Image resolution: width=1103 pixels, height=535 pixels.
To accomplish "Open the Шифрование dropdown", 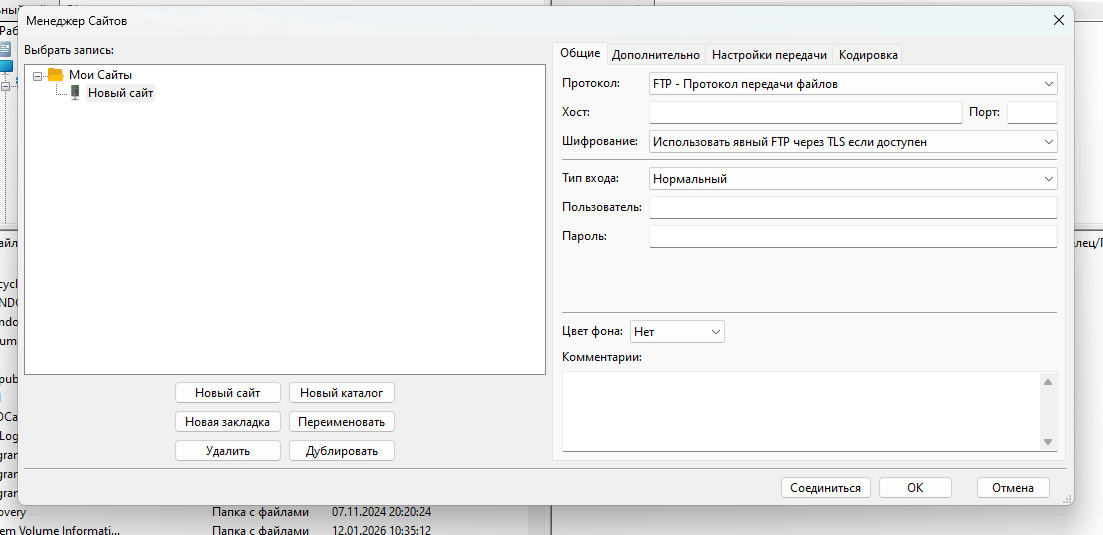I will coord(853,142).
